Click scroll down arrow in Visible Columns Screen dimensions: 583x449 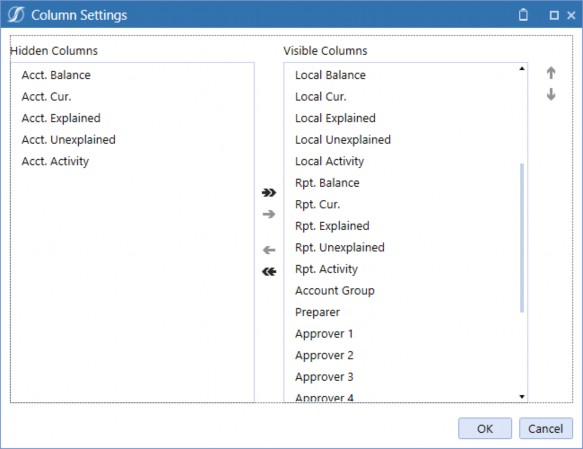point(522,397)
